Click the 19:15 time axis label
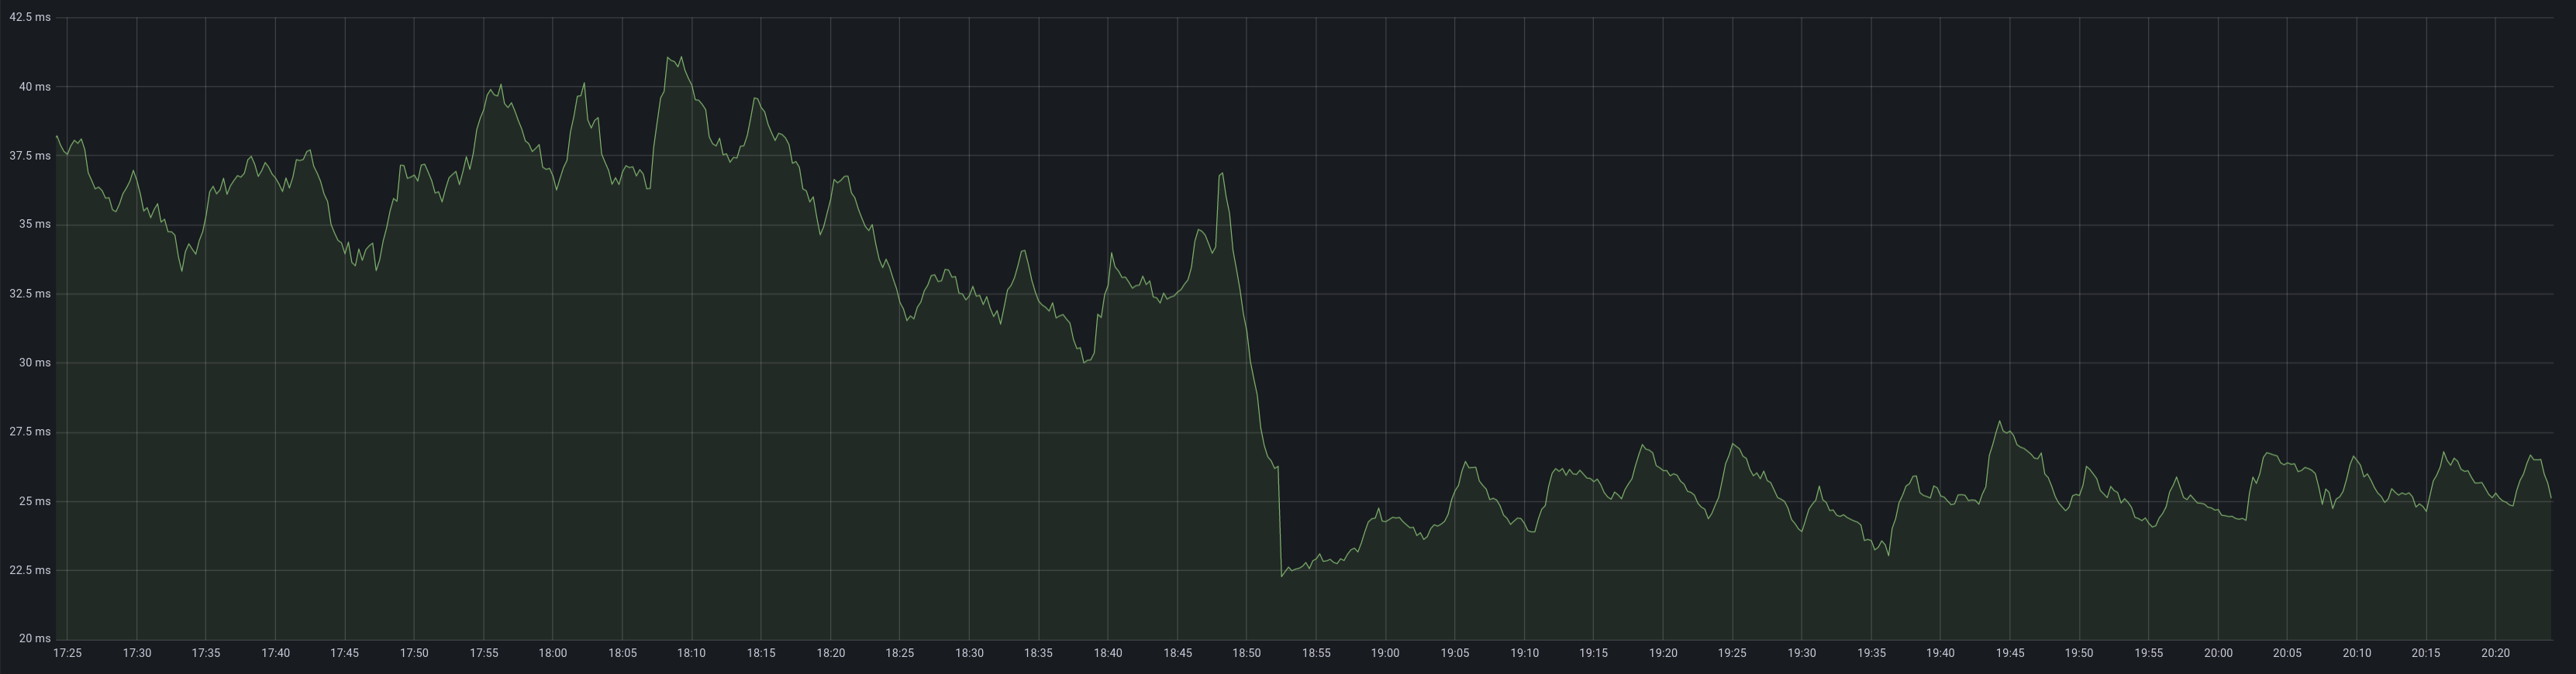Image resolution: width=2576 pixels, height=674 pixels. point(1594,653)
